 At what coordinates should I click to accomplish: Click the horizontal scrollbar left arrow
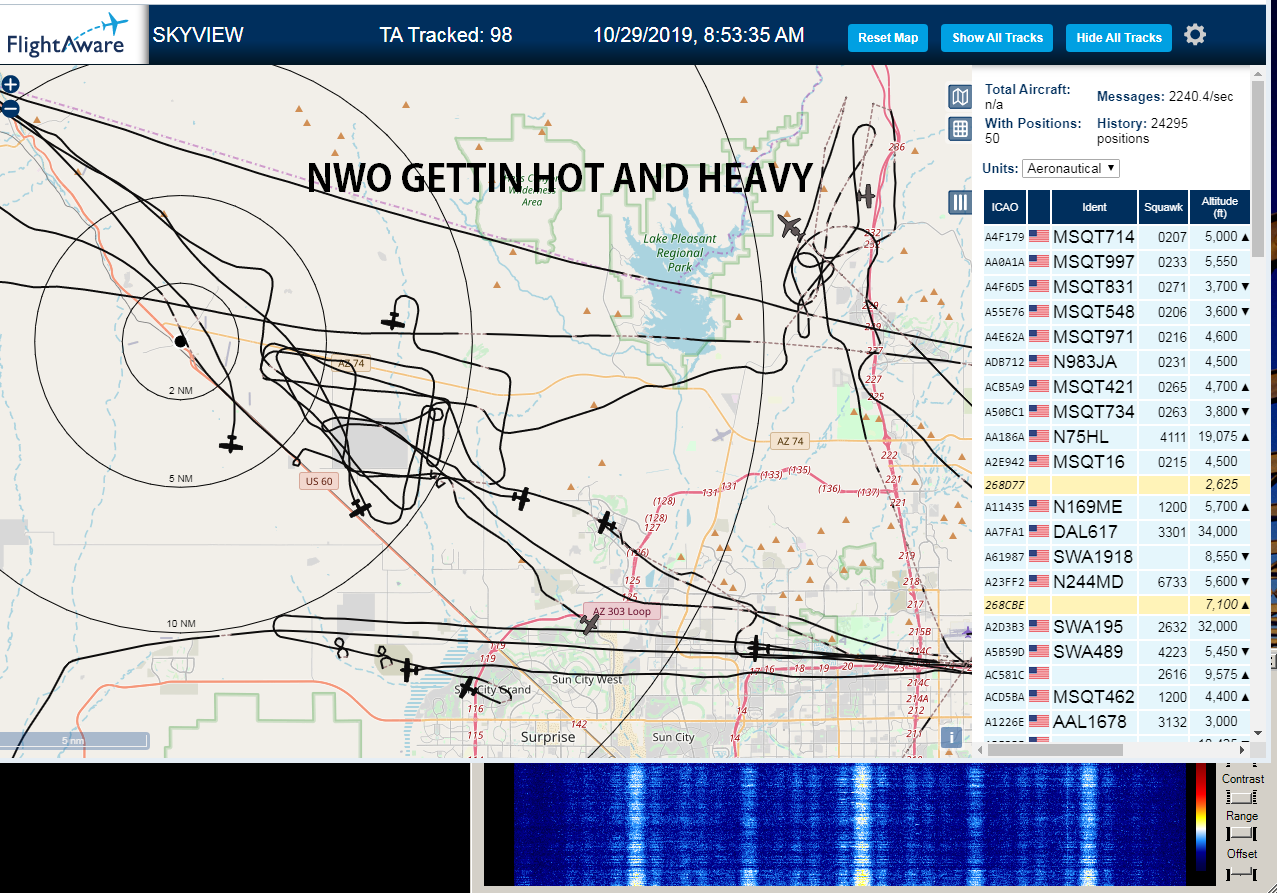(x=980, y=749)
